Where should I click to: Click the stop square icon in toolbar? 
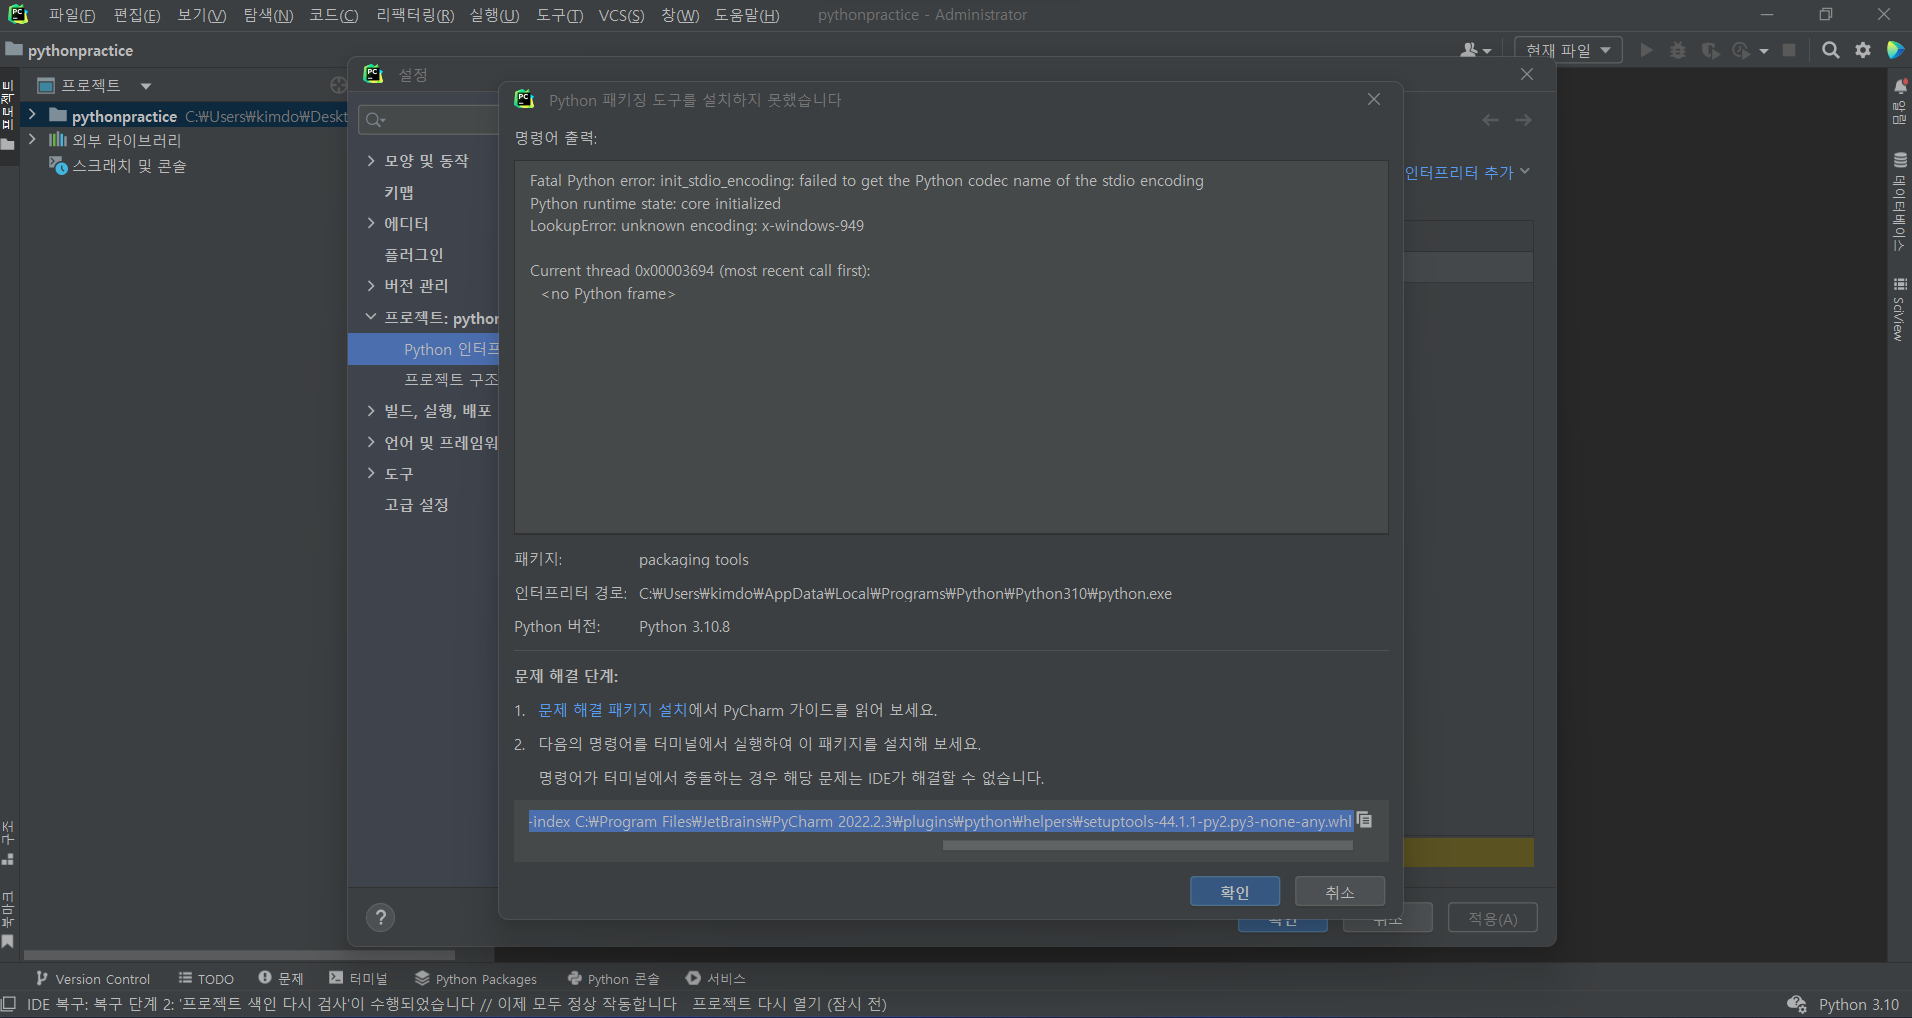click(x=1789, y=50)
